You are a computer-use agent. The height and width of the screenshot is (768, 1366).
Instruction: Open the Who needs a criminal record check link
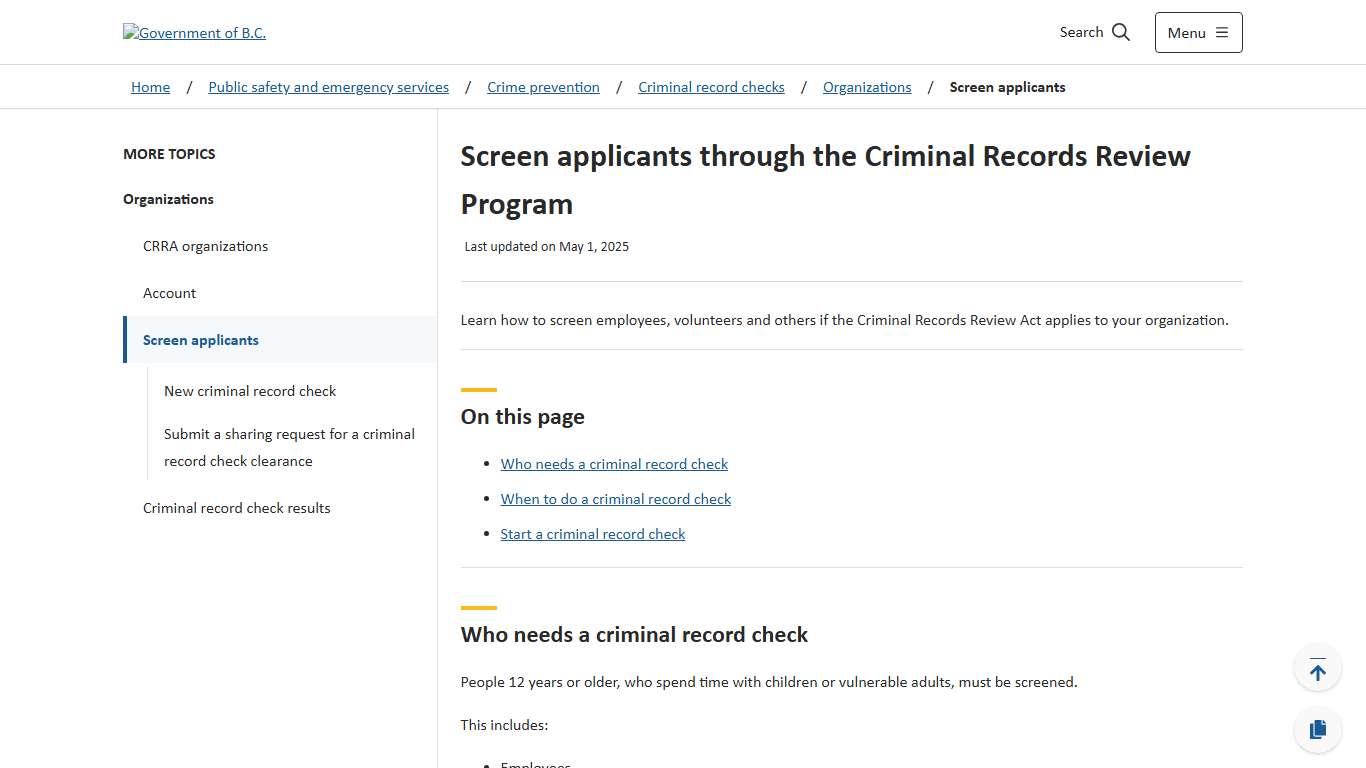pos(614,463)
